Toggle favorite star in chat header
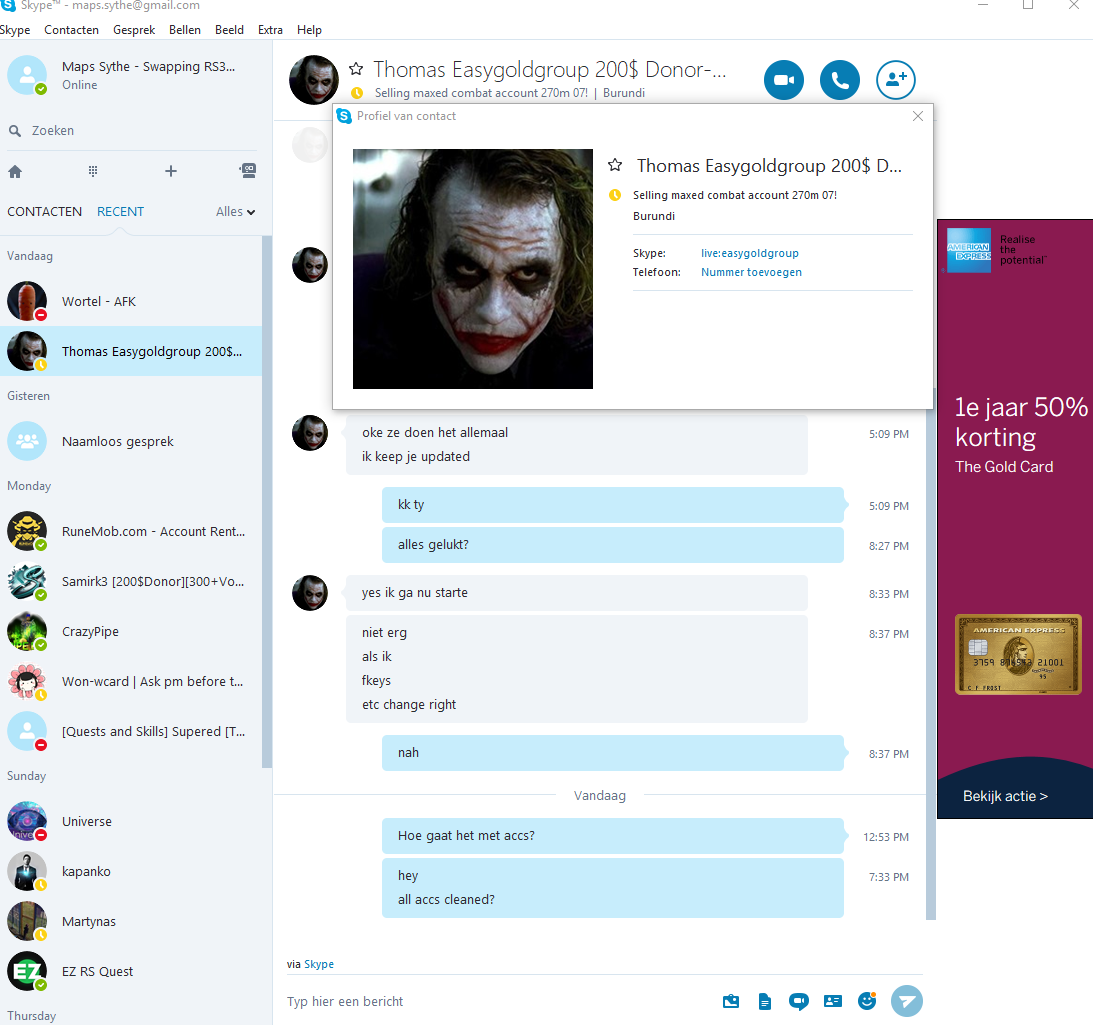Viewport: 1093px width, 1025px height. (x=356, y=69)
